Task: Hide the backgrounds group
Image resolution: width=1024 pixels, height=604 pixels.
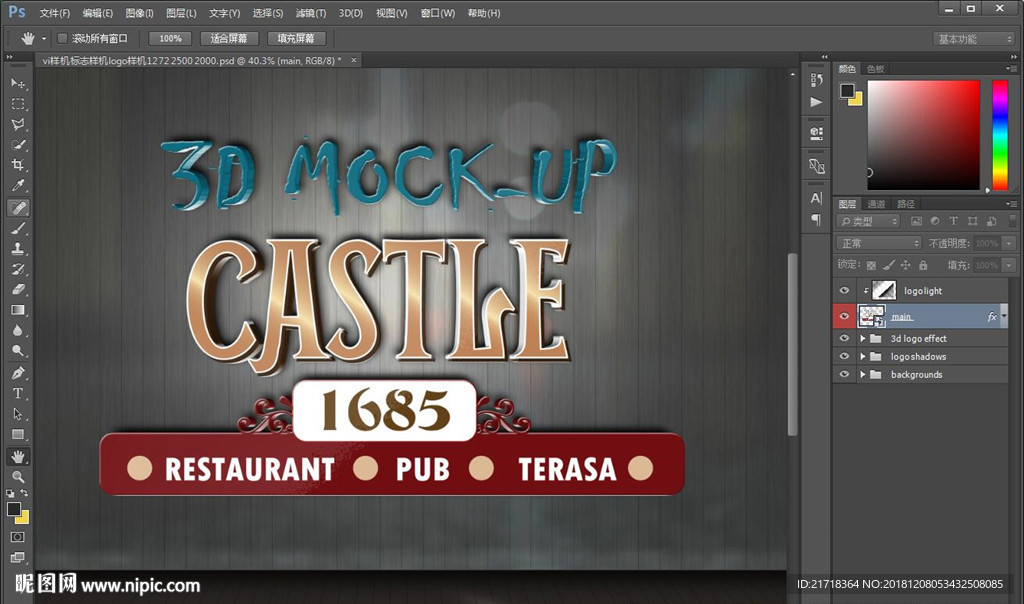Action: [x=844, y=374]
